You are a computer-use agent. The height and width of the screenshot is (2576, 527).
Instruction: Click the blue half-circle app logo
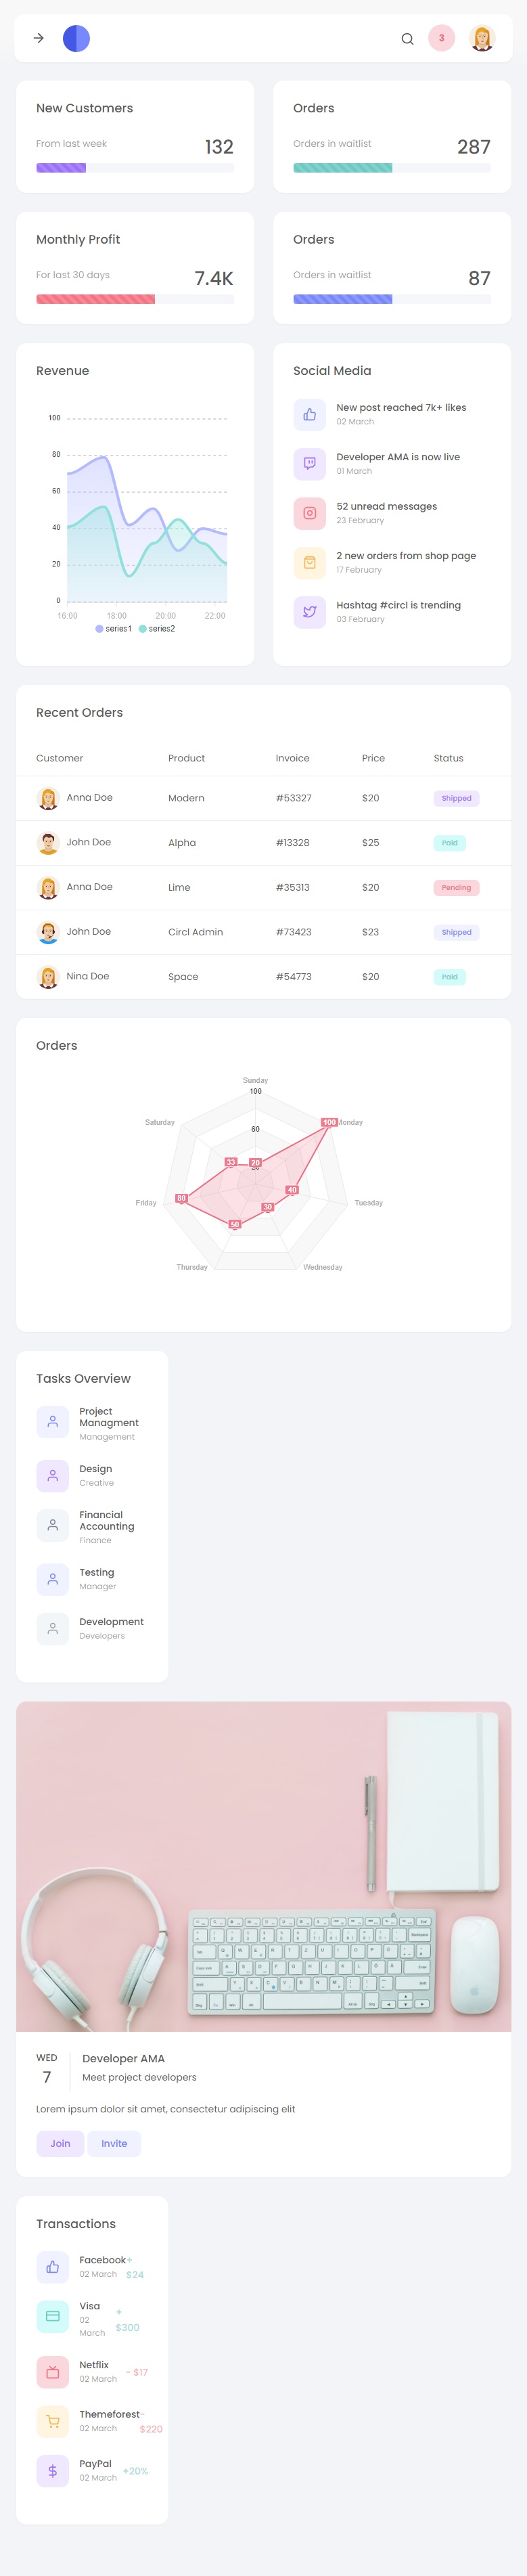coord(76,38)
